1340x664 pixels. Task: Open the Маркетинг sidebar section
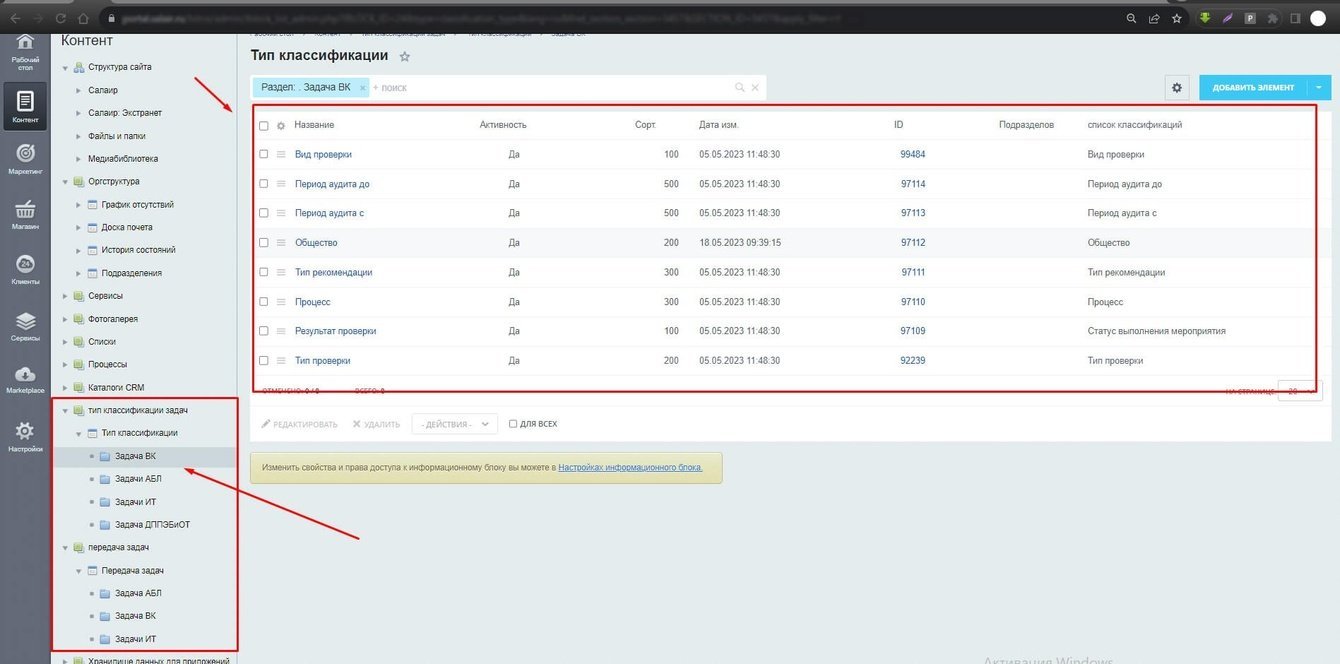(x=25, y=158)
